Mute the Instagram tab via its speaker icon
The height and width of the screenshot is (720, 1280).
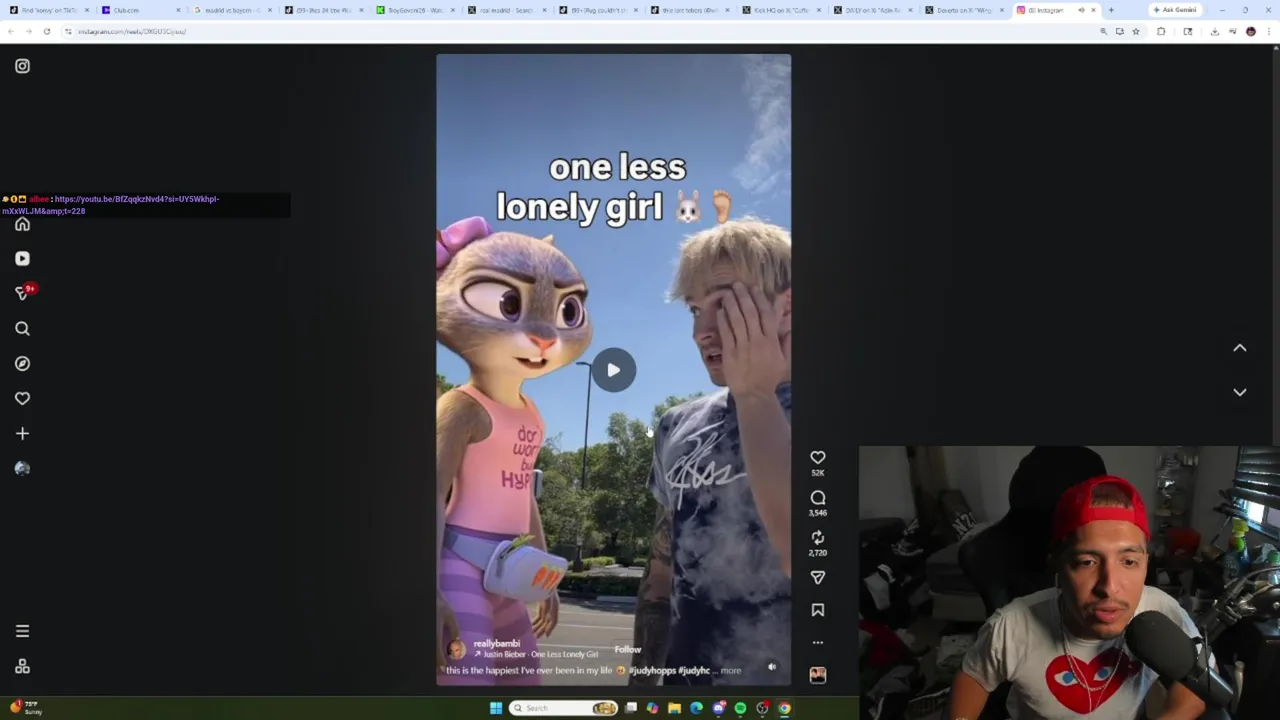1081,10
